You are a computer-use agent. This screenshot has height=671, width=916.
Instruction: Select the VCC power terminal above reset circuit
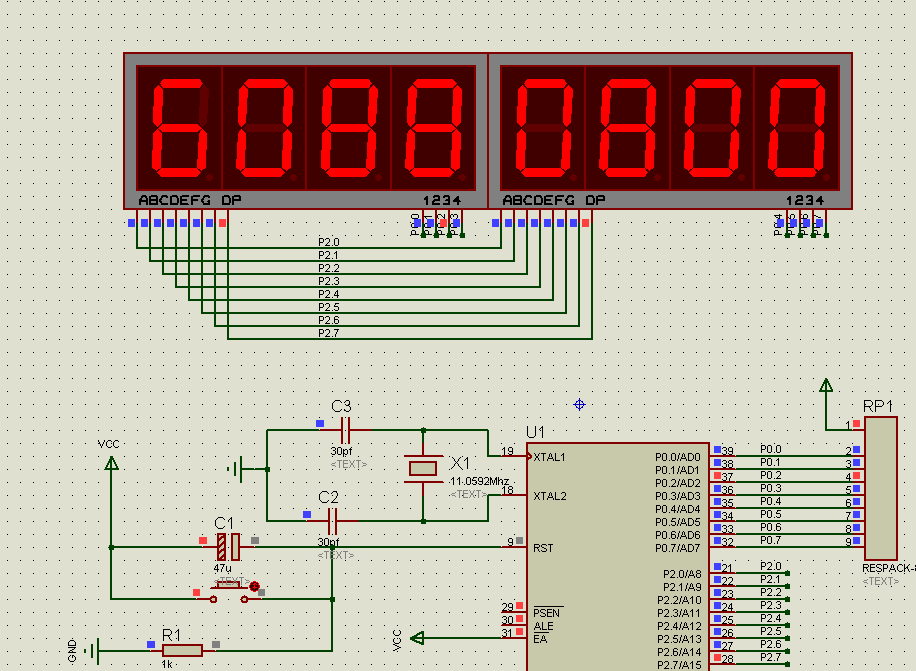click(111, 463)
